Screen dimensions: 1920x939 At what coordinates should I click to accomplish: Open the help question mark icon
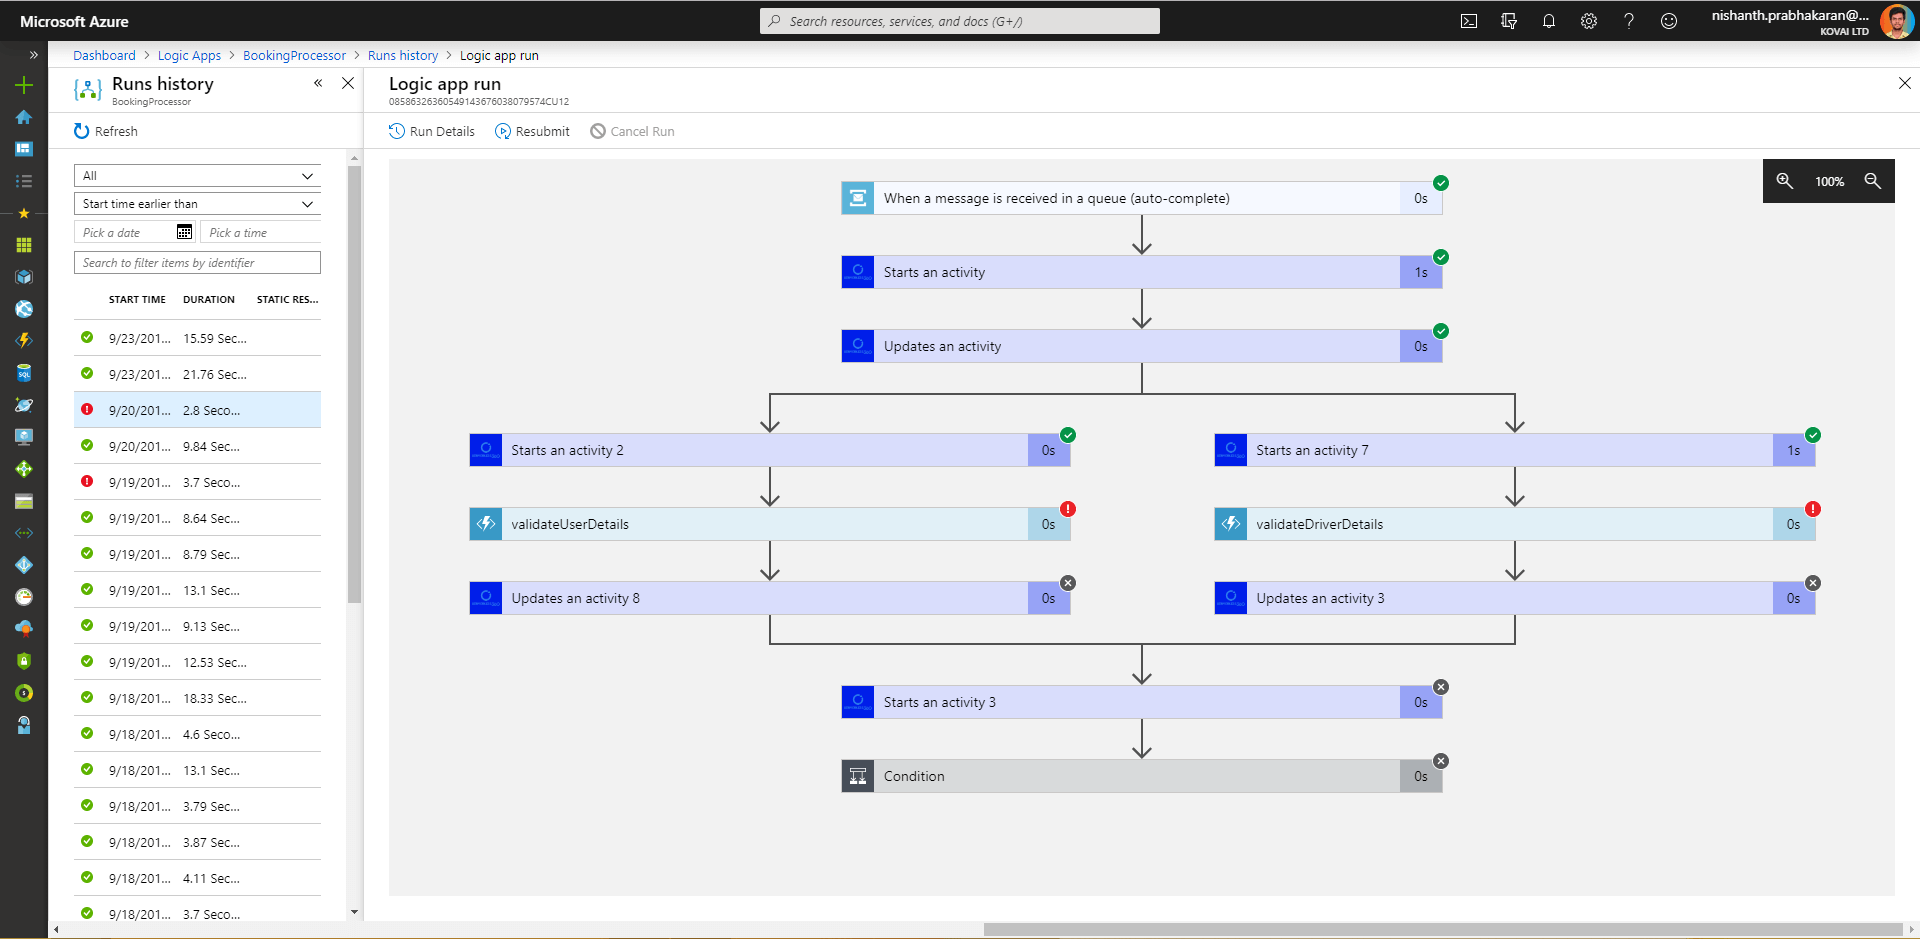point(1628,21)
